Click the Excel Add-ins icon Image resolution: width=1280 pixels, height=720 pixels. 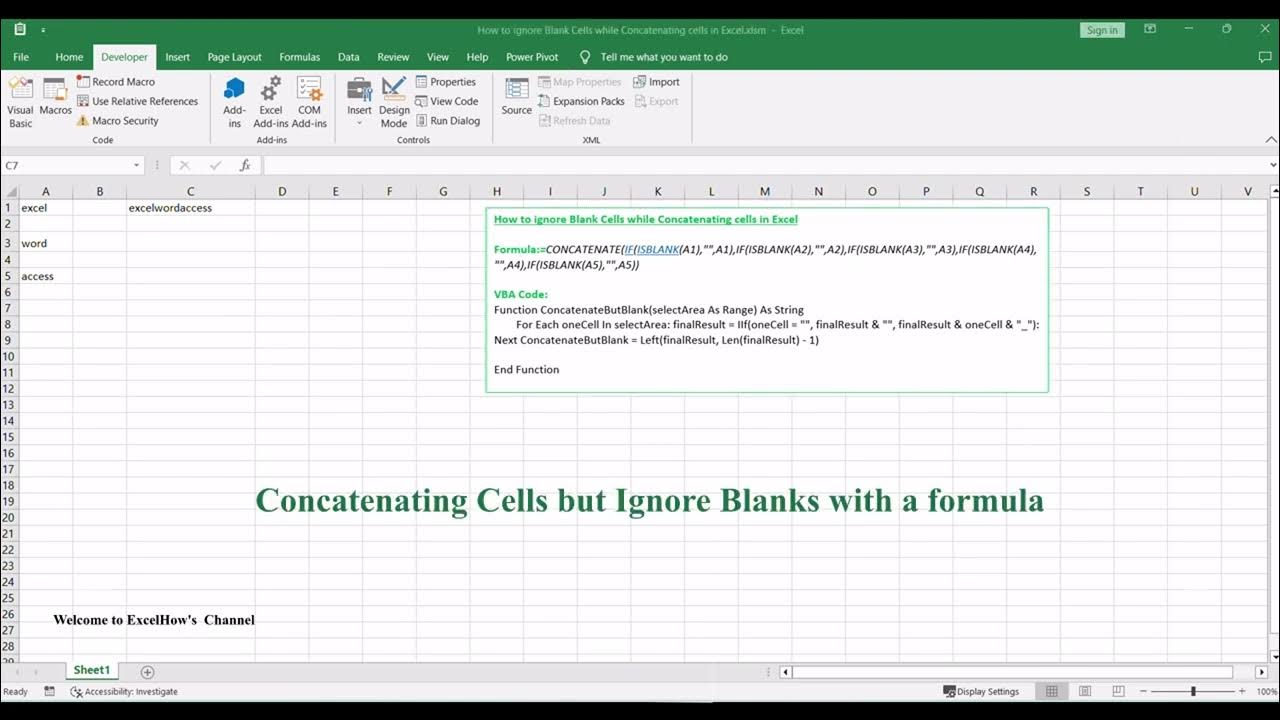270,101
